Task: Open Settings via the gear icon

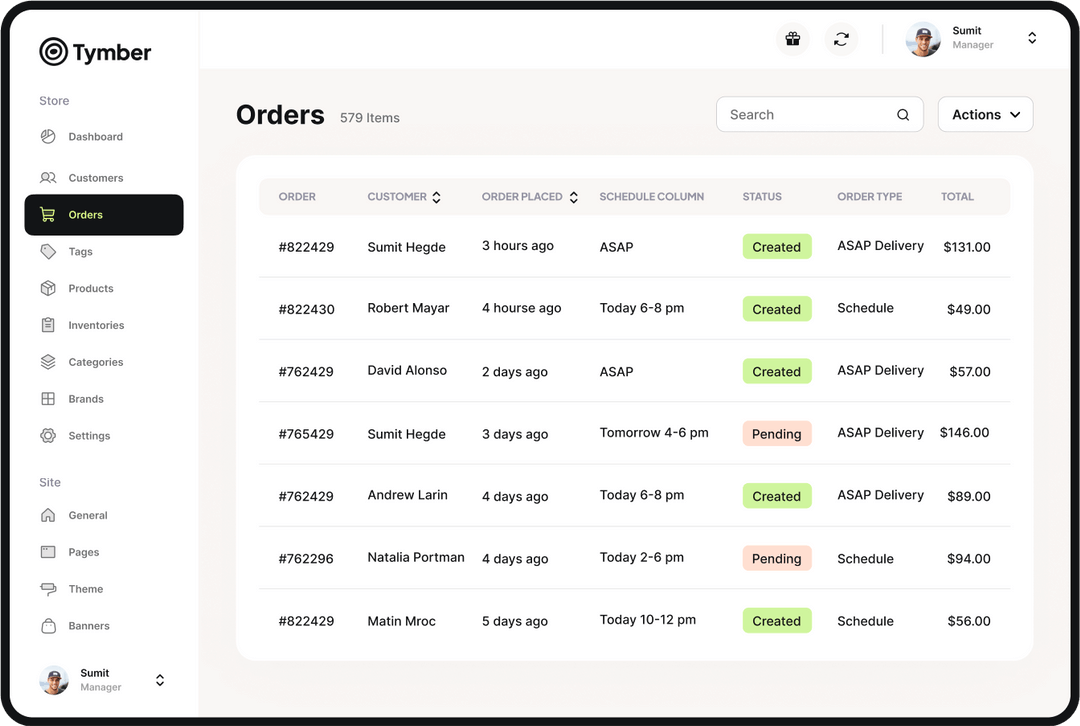Action: 48,435
